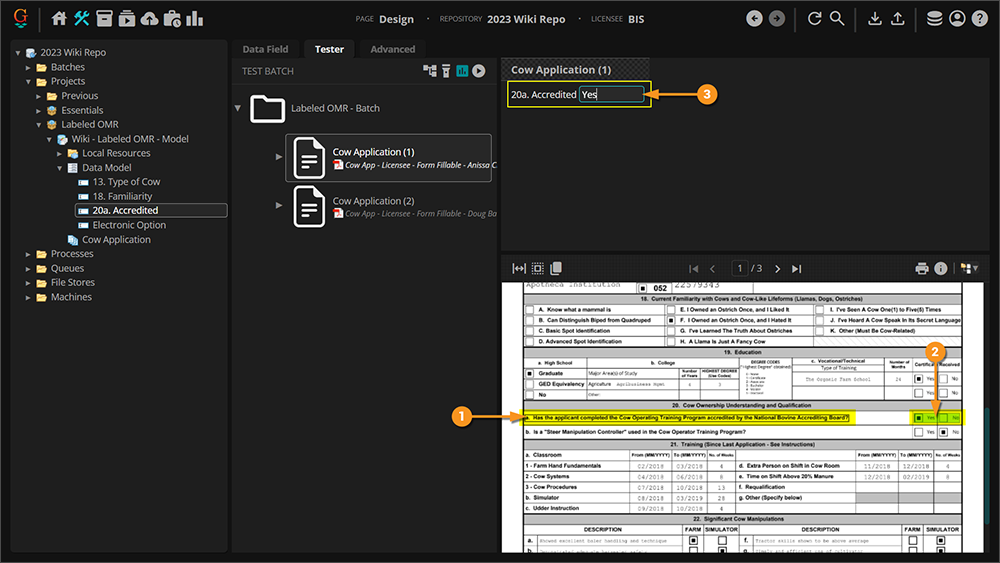1000x563 pixels.
Task: Click the Design tools wrench icon
Action: [82, 19]
